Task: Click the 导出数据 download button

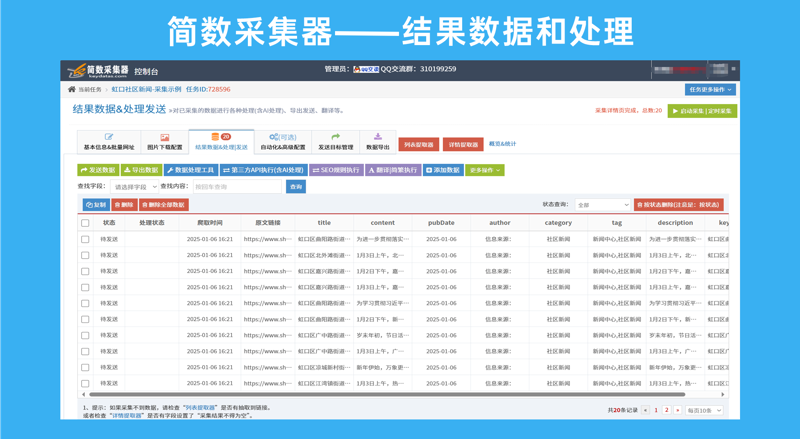Action: (x=141, y=170)
